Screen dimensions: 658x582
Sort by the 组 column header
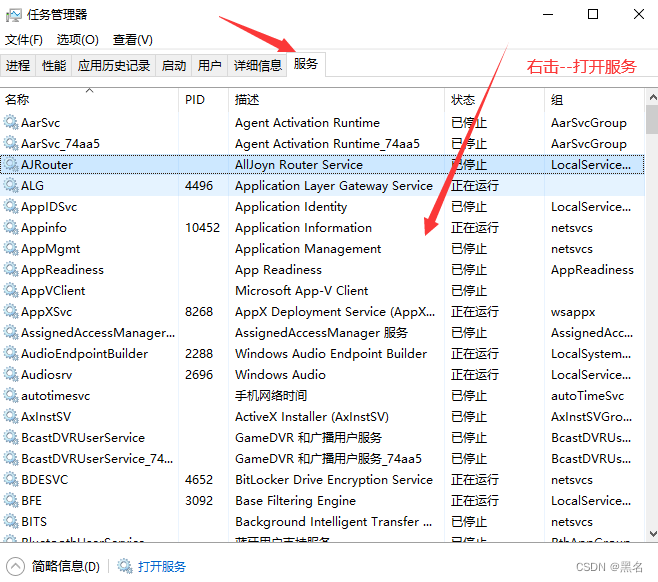click(595, 99)
